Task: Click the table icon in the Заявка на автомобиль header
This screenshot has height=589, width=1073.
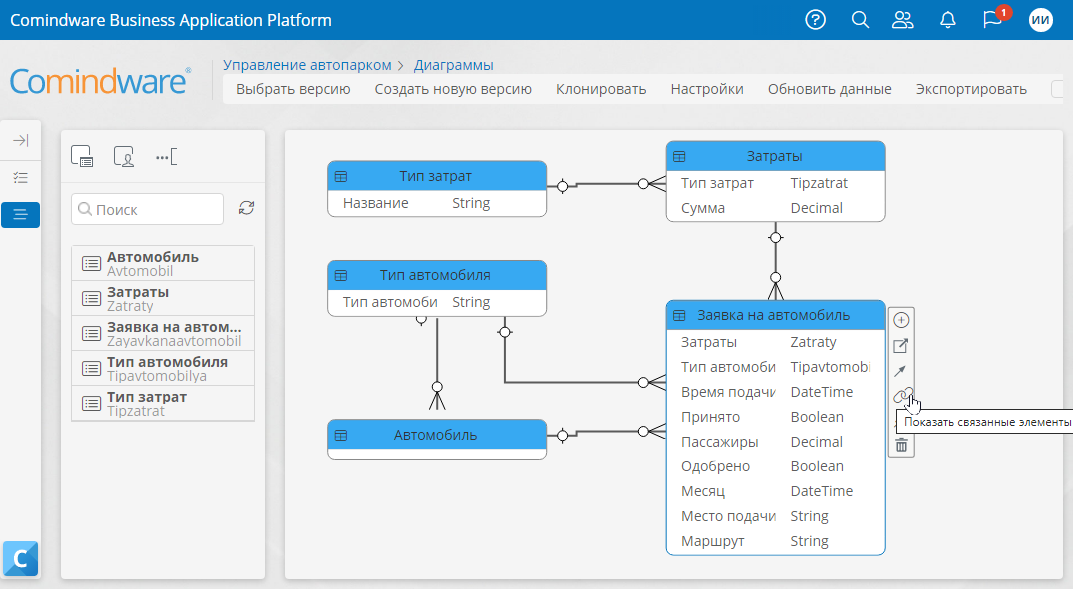Action: pyautogui.click(x=679, y=315)
